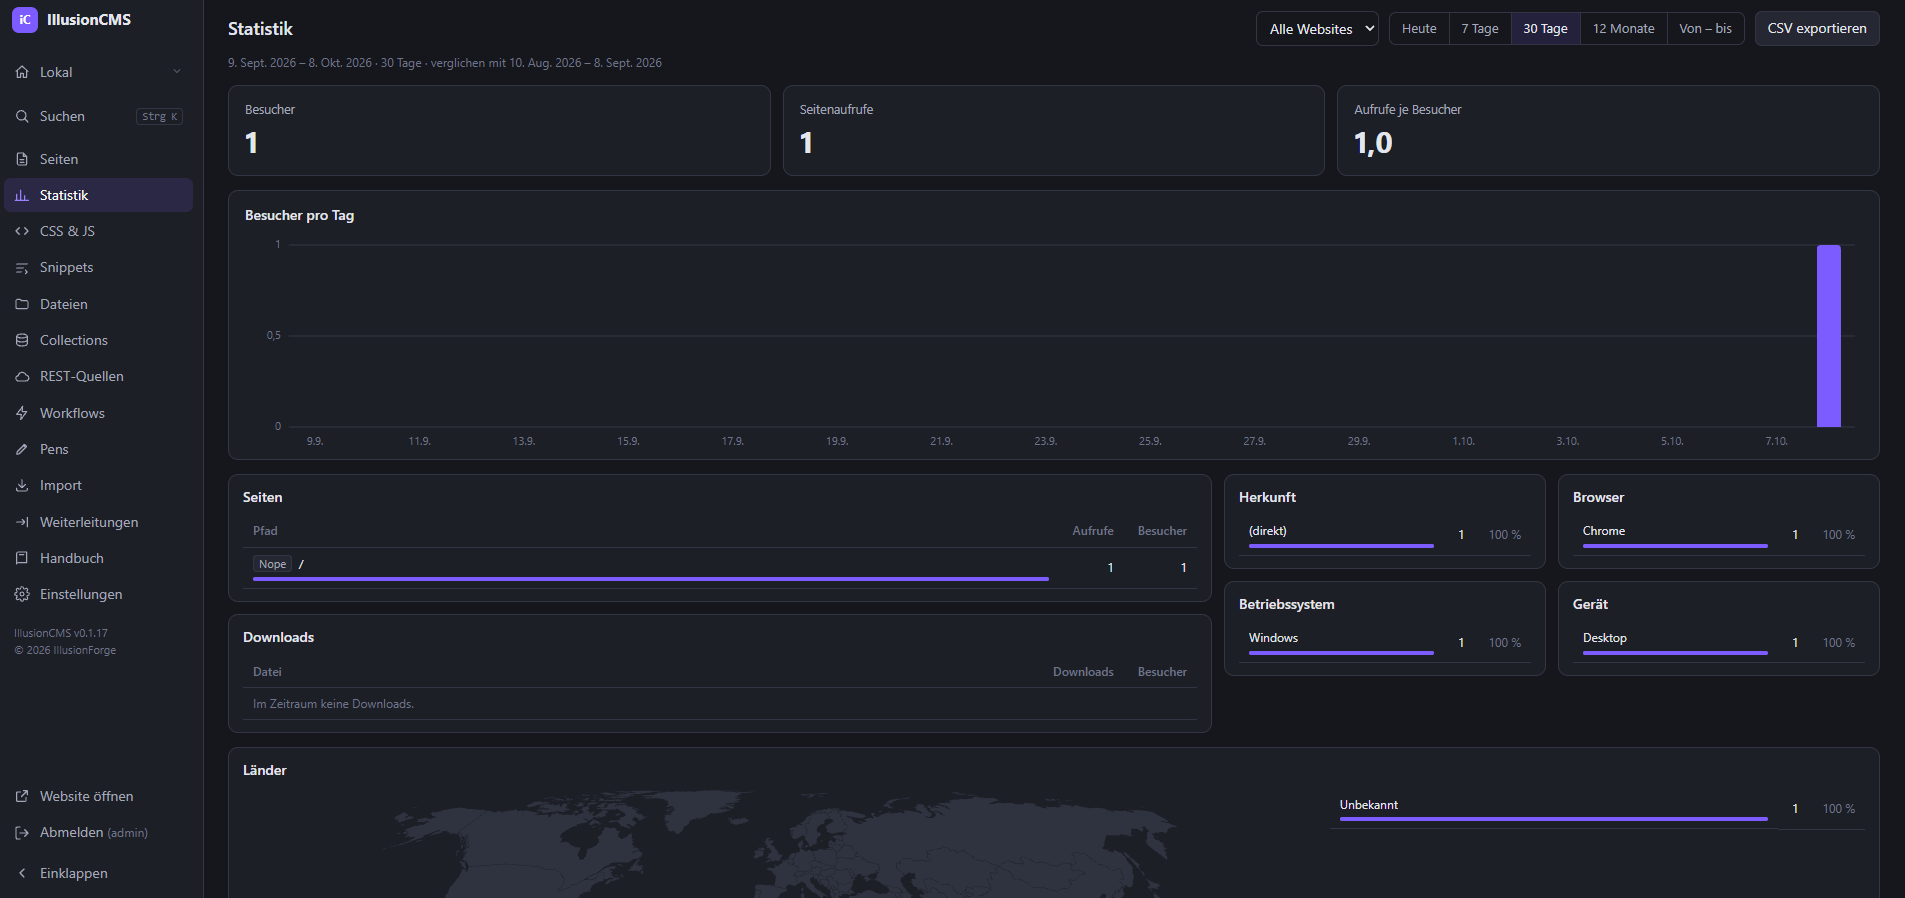Click the Chrome browser progress bar
The width and height of the screenshot is (1905, 898).
(x=1675, y=546)
